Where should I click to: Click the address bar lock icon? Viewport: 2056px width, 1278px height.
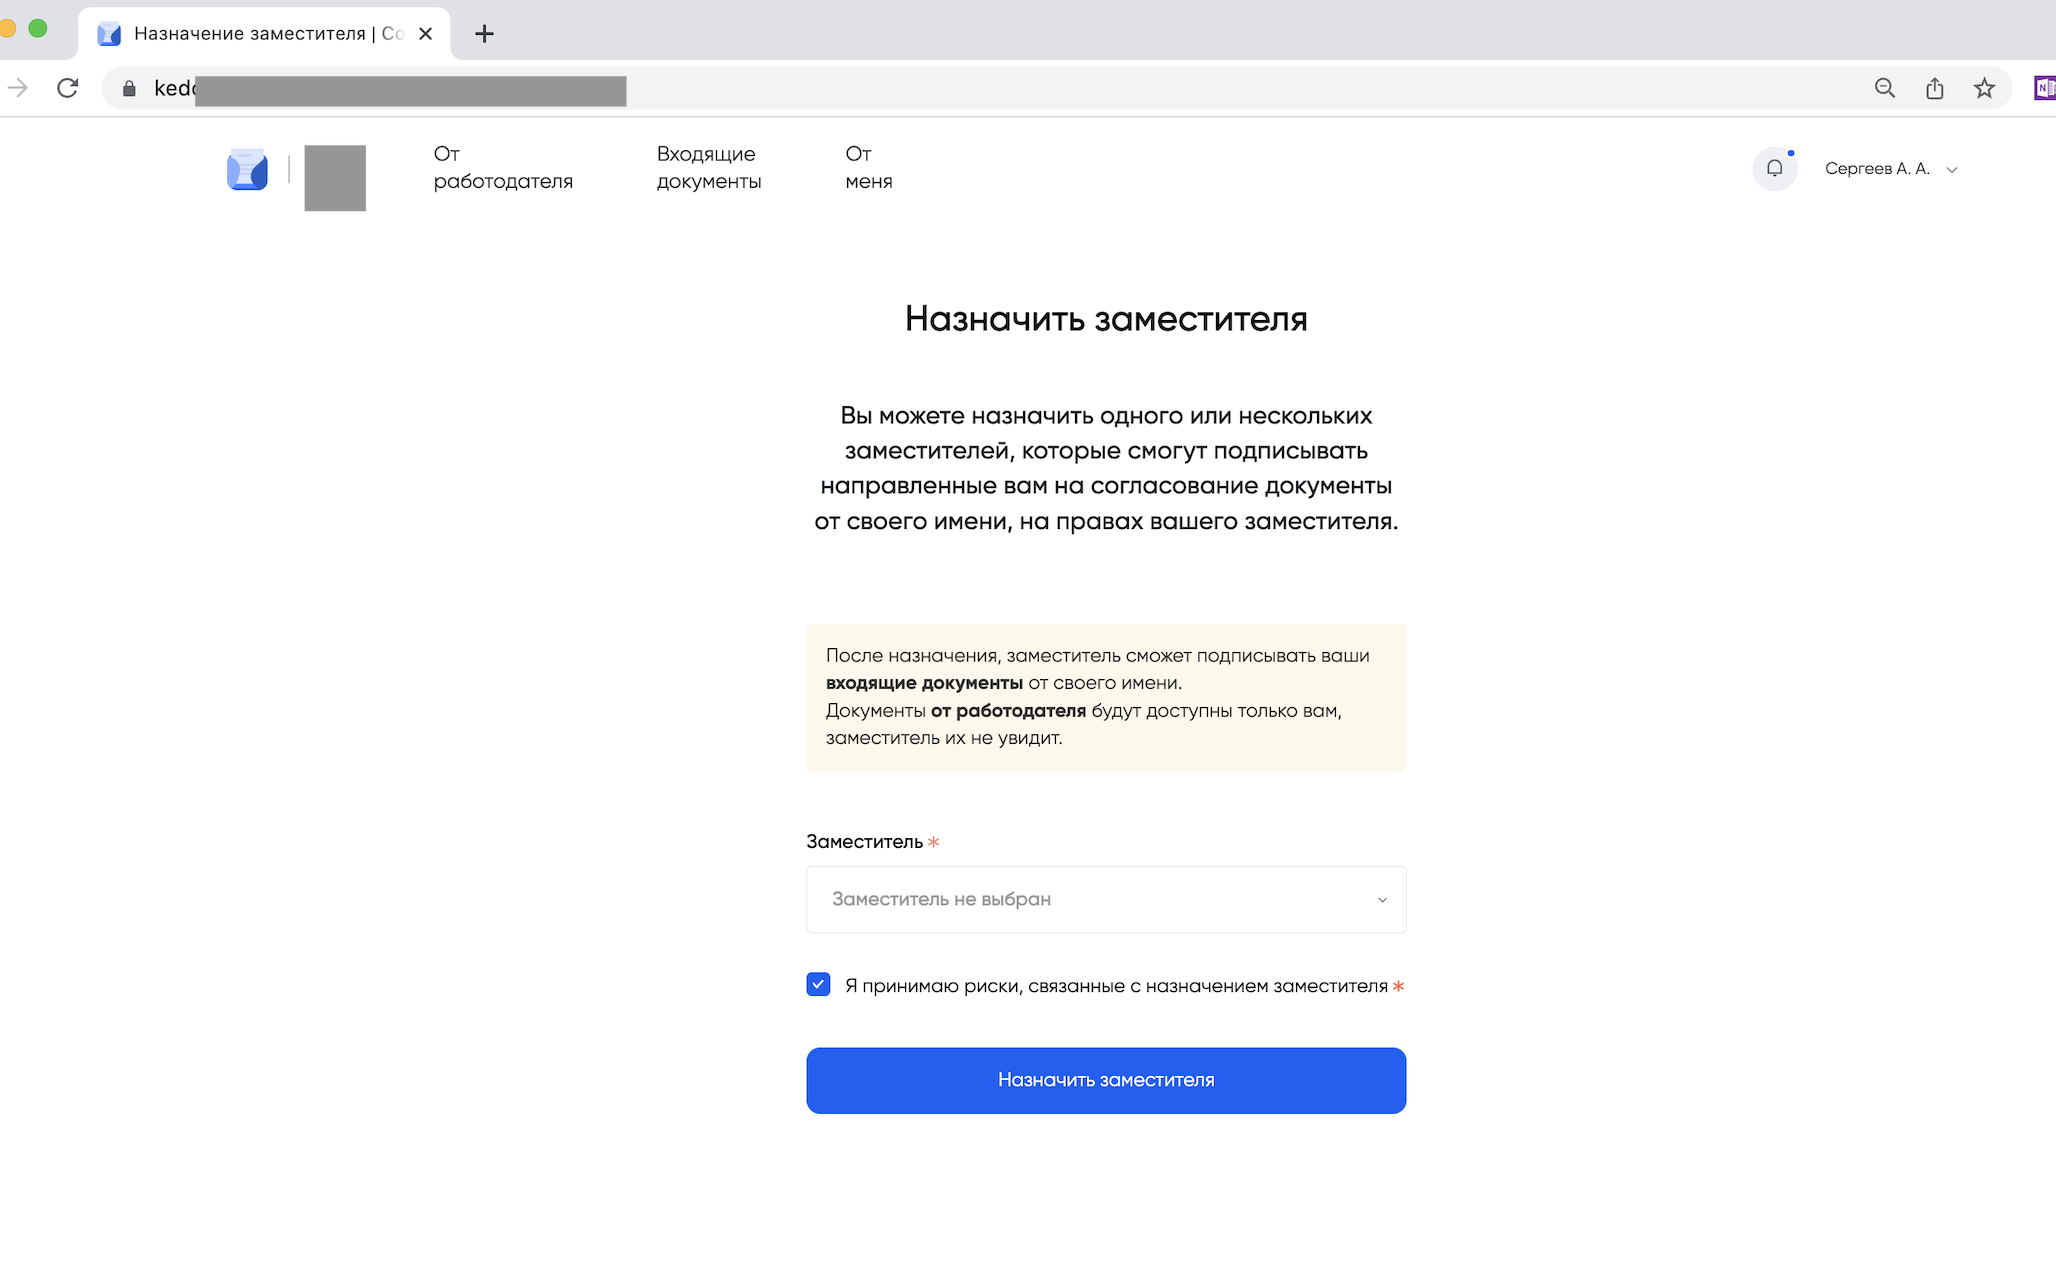[x=129, y=89]
